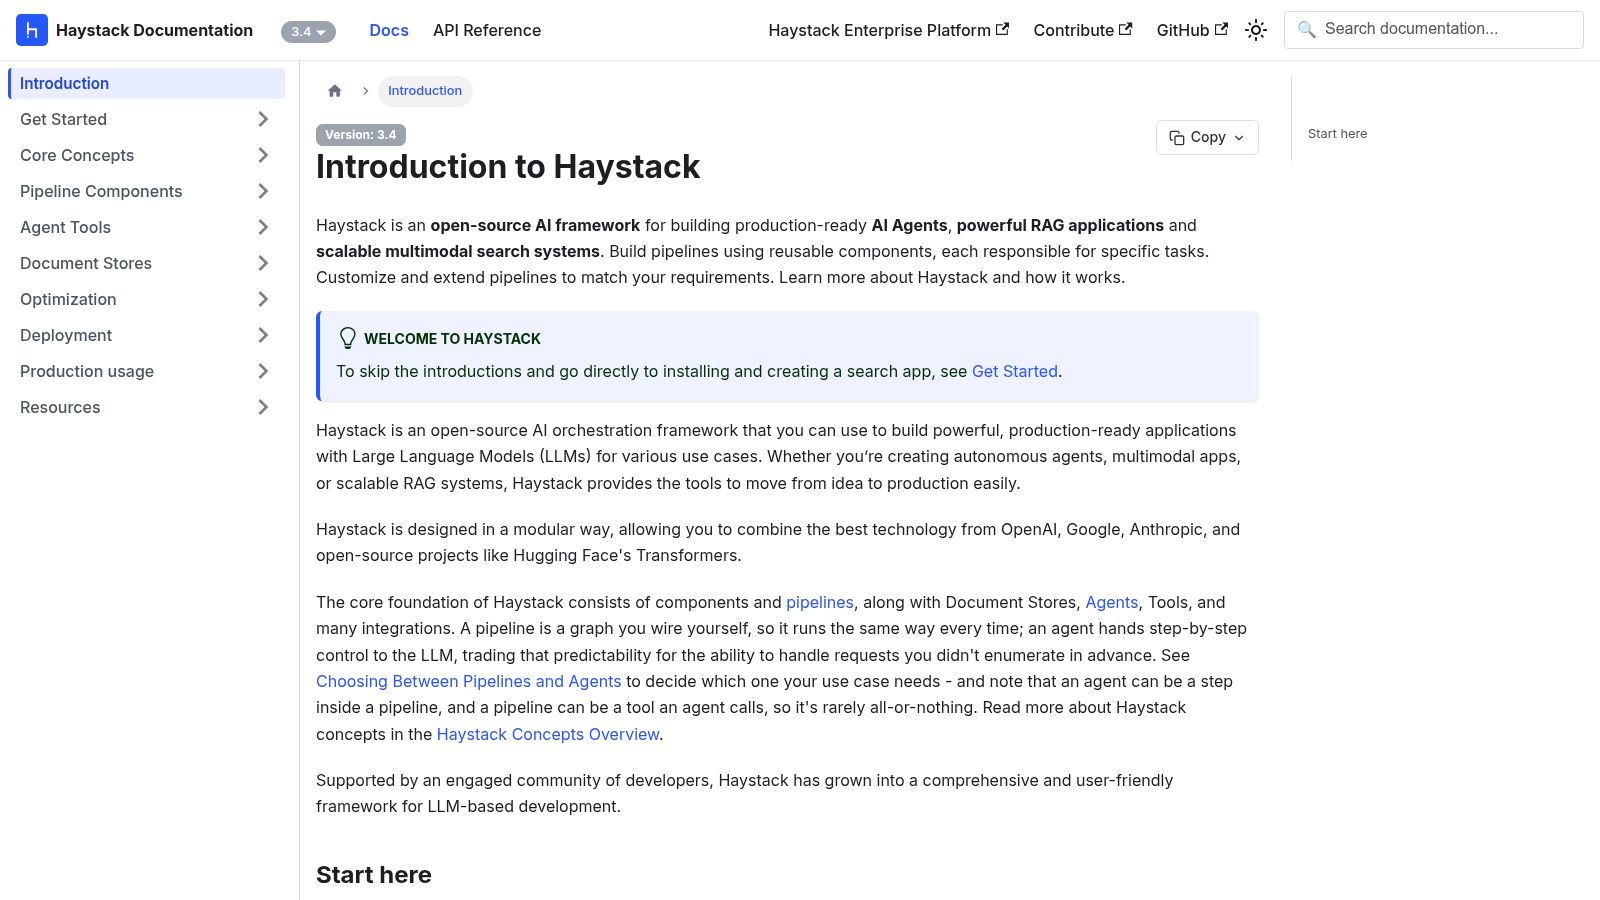Open Haystack Enterprise Platform external link

point(888,30)
